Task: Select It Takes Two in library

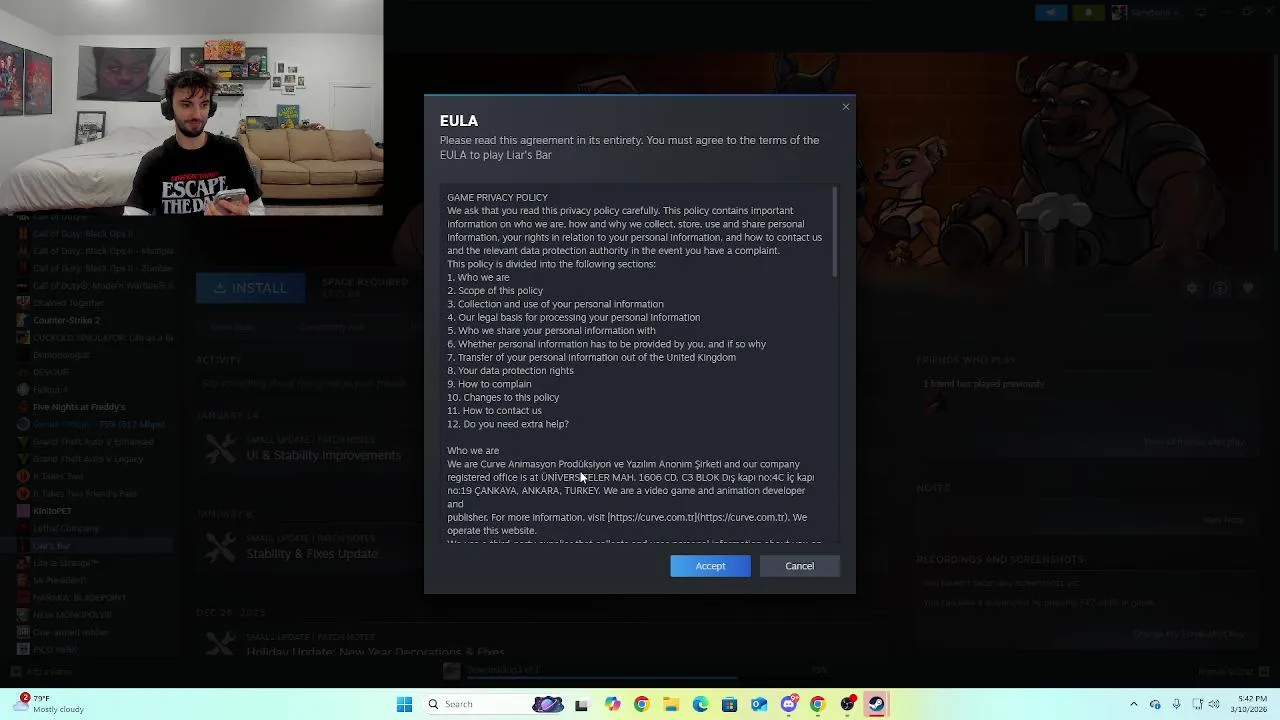Action: (58, 476)
